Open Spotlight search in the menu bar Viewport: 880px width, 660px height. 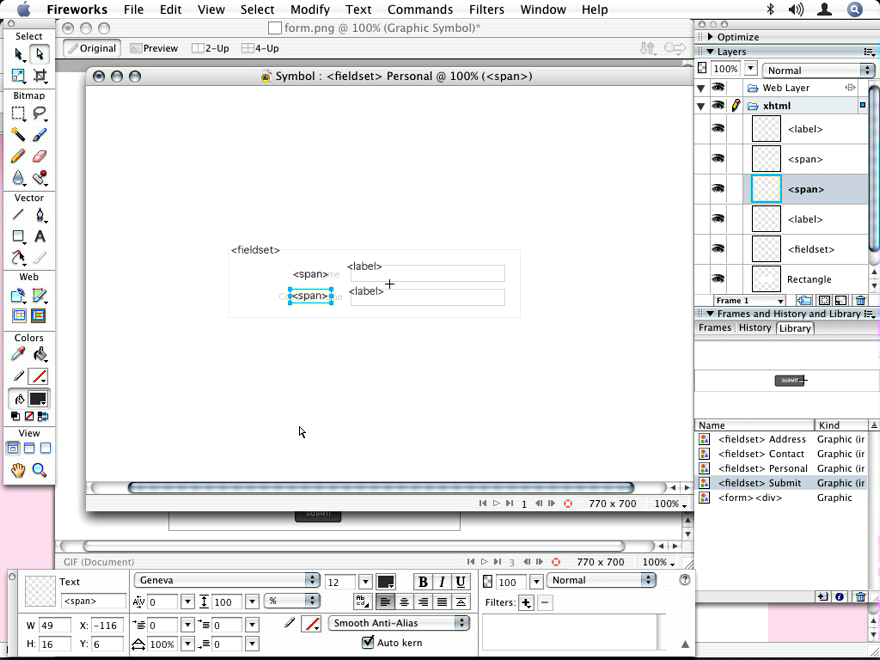pyautogui.click(x=855, y=10)
